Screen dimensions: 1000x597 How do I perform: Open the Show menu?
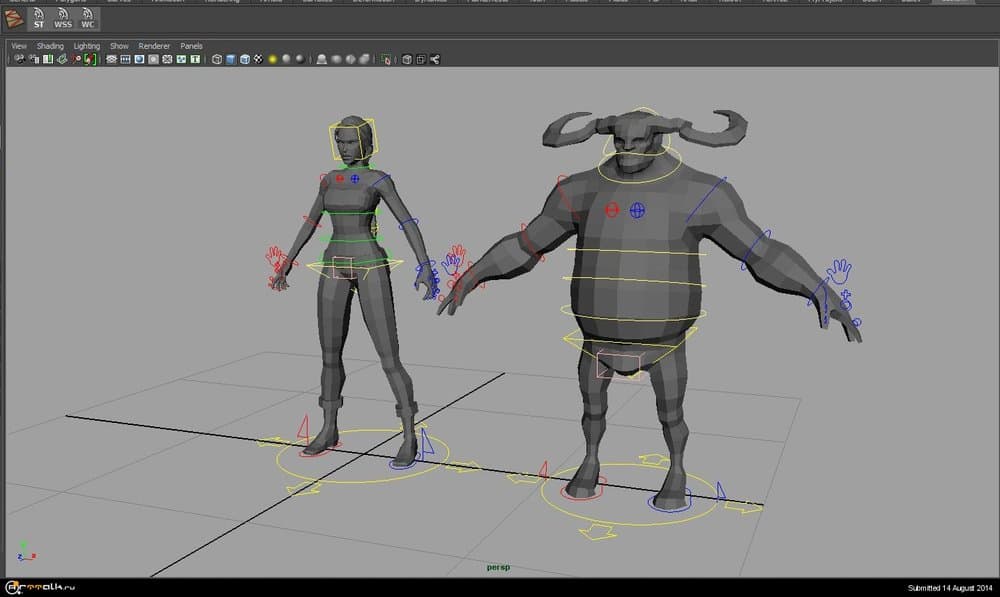coord(118,46)
